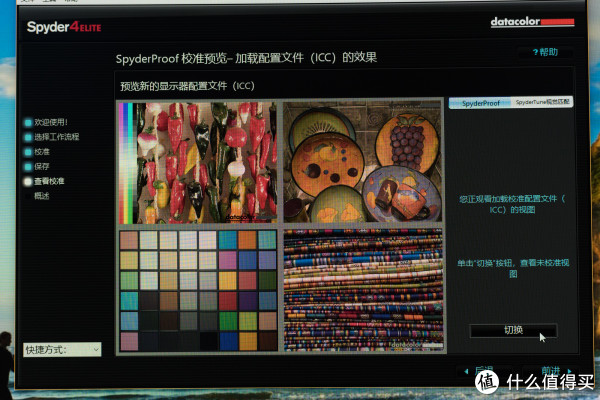The image size is (600, 400).
Task: Open the chili peppers preview image
Action: click(202, 162)
